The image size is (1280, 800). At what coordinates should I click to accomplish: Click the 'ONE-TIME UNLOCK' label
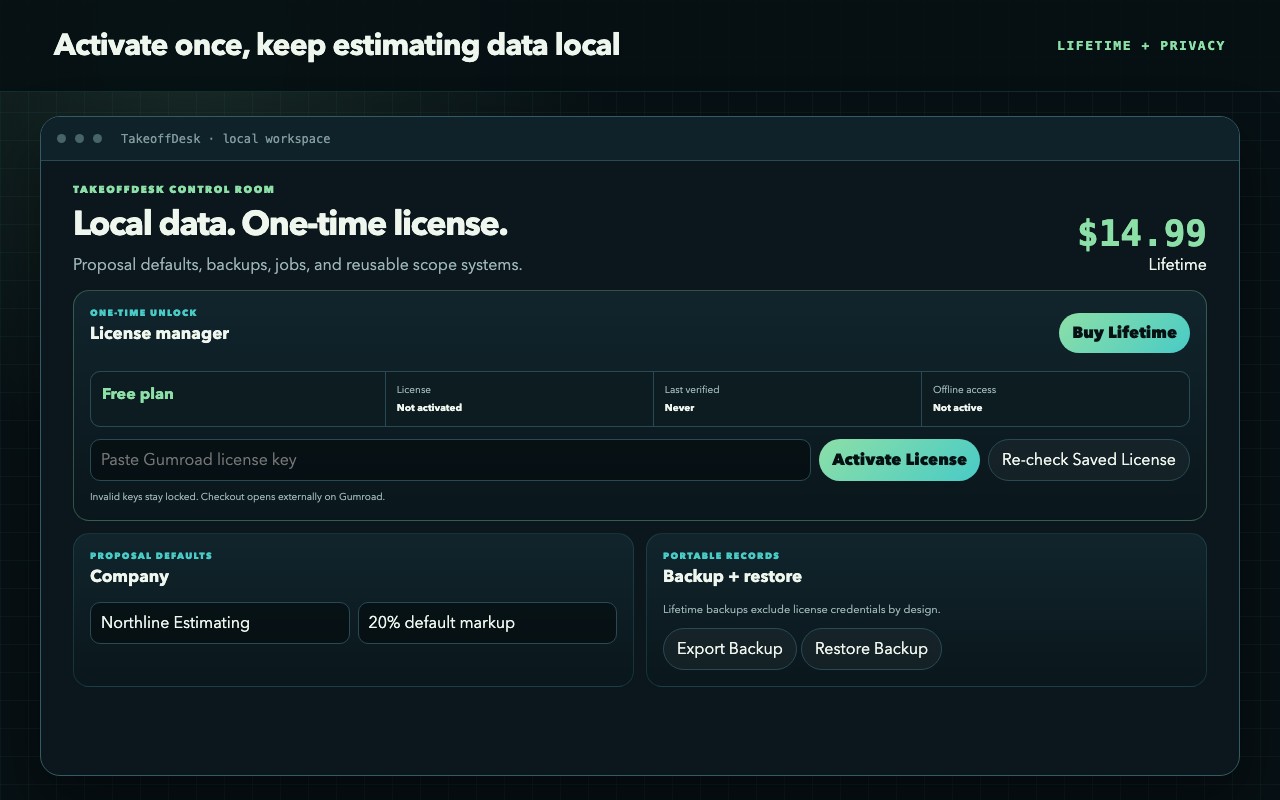pyautogui.click(x=143, y=313)
